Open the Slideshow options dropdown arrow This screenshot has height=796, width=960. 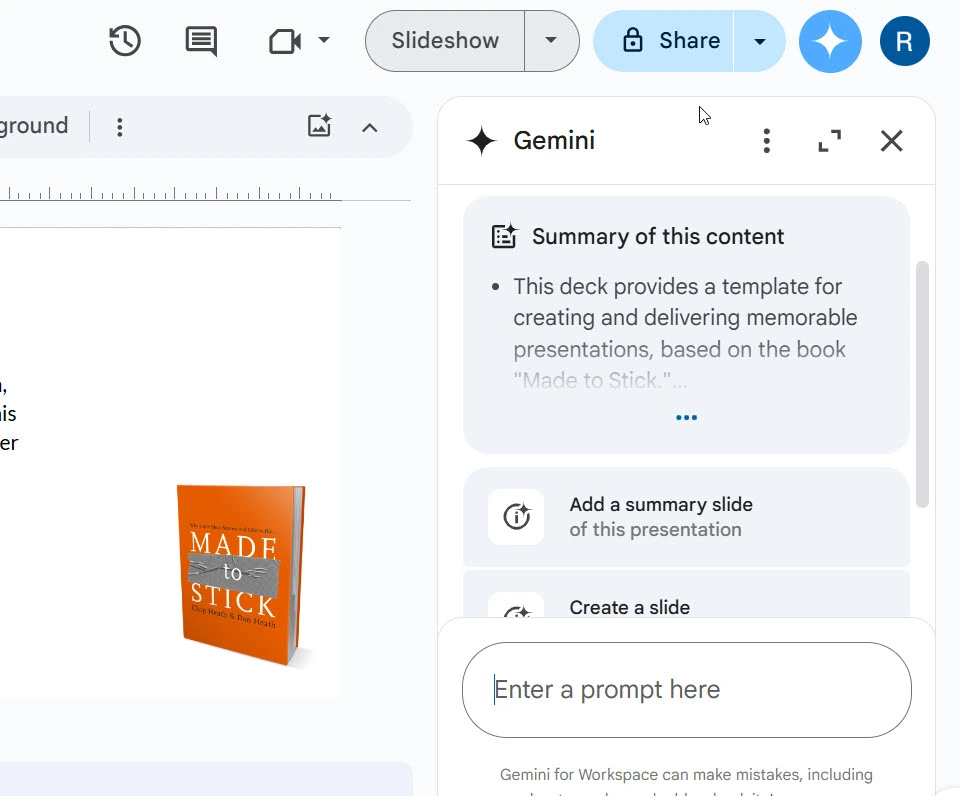(x=551, y=41)
